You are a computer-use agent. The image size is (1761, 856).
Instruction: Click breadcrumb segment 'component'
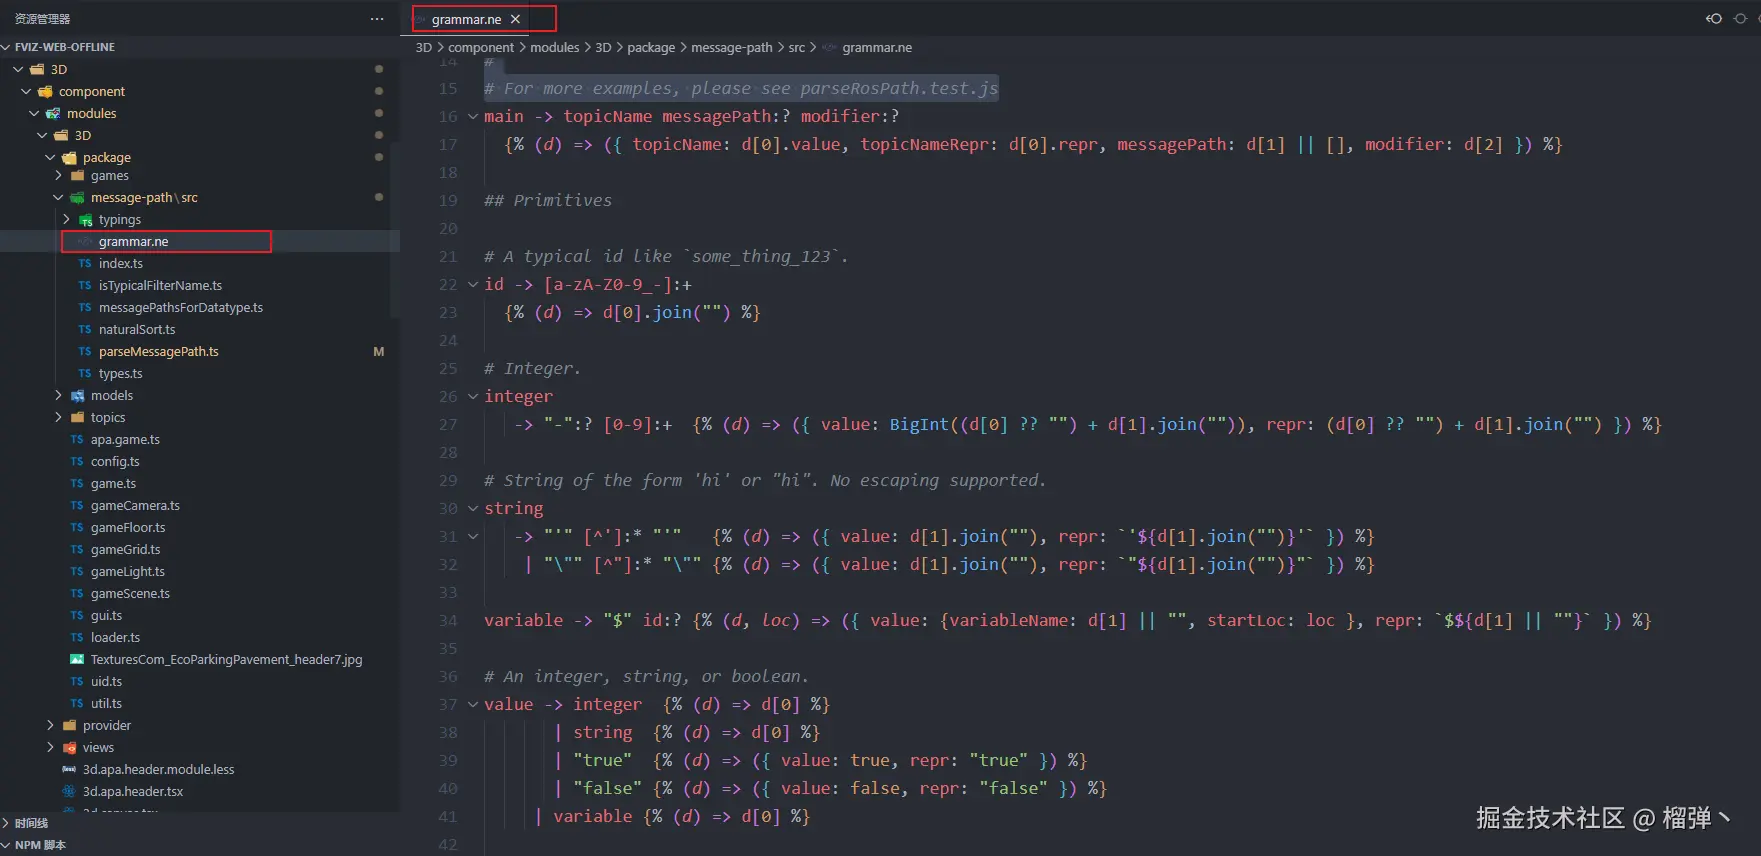pyautogui.click(x=481, y=47)
